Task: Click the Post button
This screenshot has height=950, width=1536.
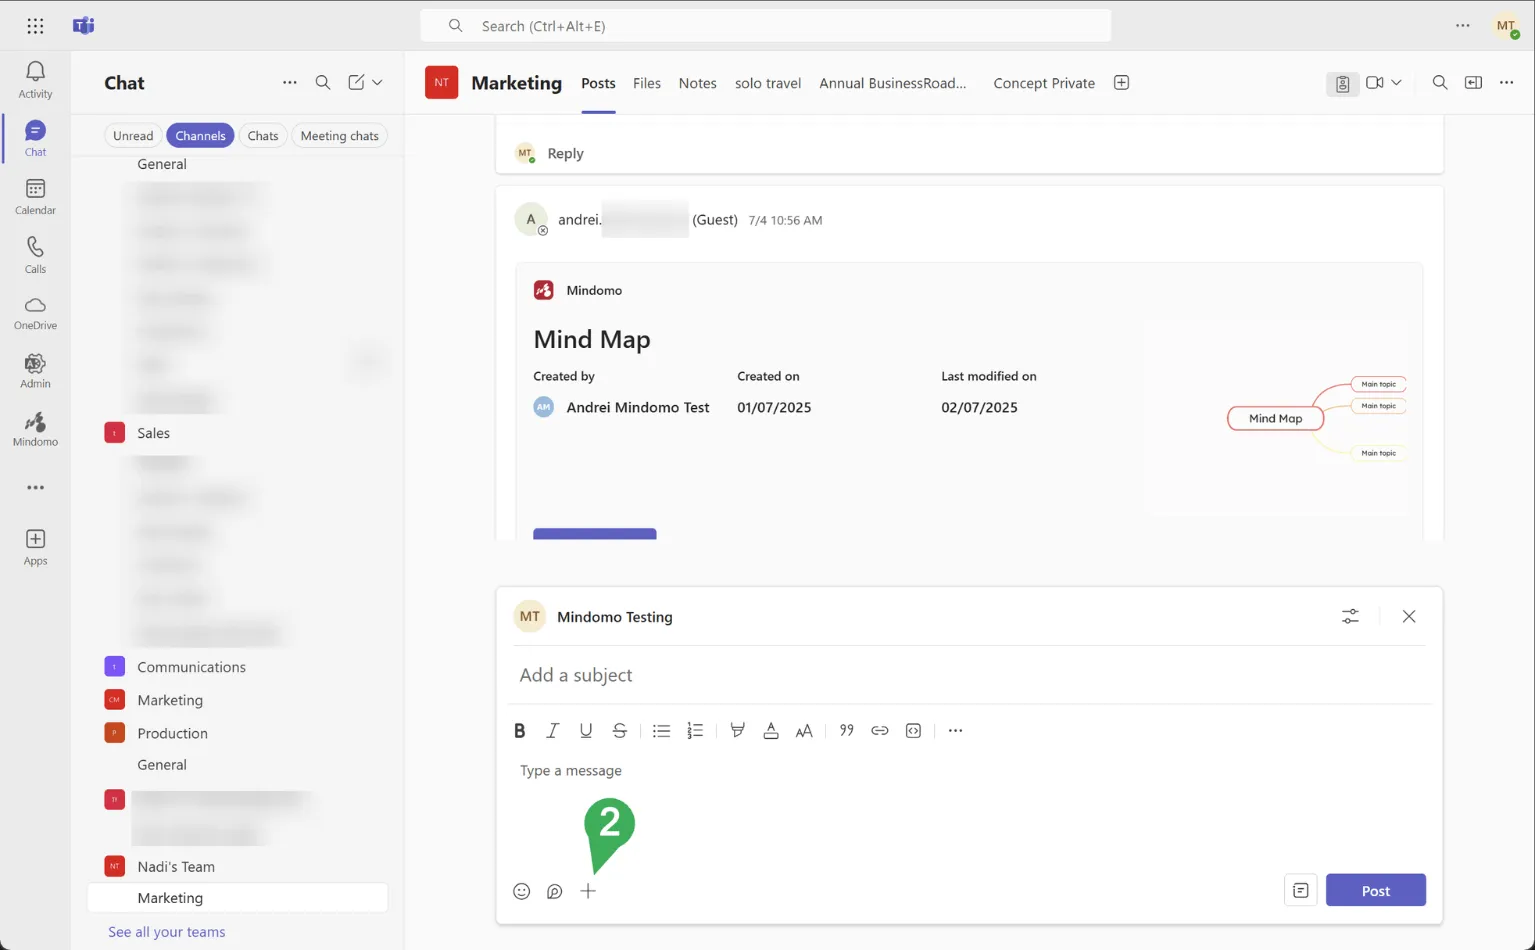Action: (1375, 890)
